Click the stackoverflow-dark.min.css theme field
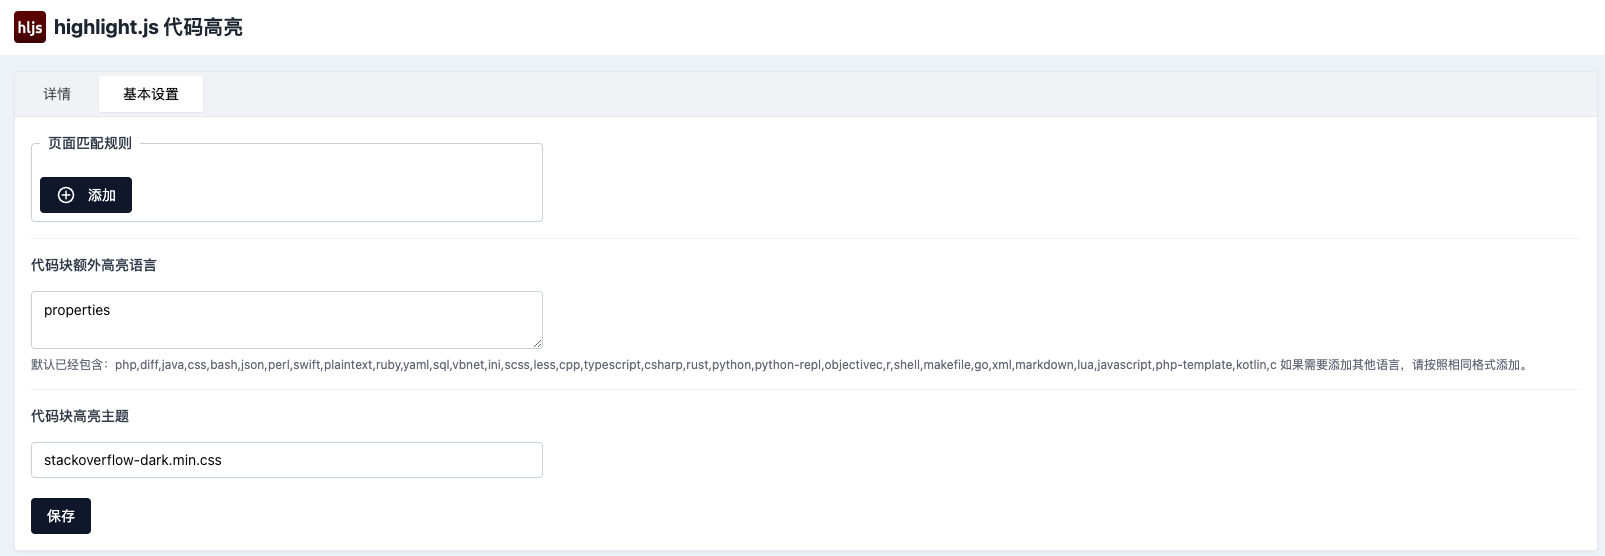This screenshot has width=1605, height=556. point(287,460)
